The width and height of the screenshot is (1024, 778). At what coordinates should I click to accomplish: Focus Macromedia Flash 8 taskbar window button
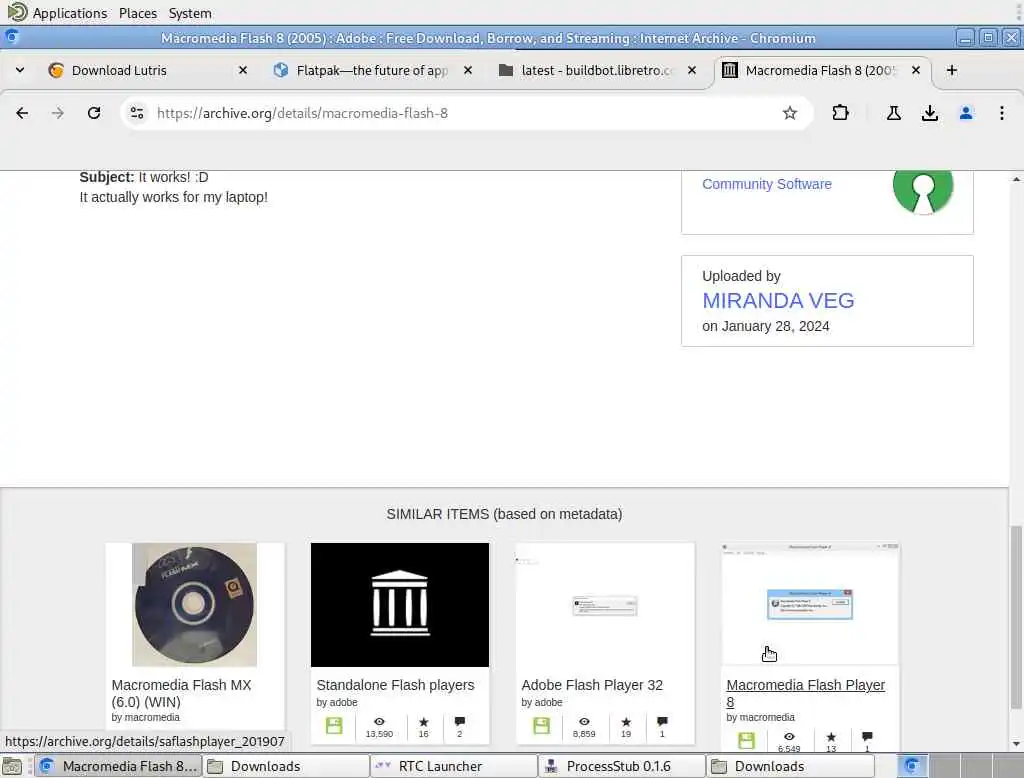119,766
